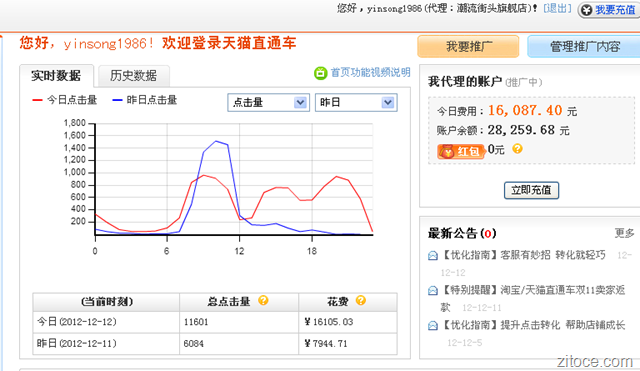Viewport: 640px width, 371px height.
Task: Click the recharge icon on 我要充值
Action: tap(587, 10)
